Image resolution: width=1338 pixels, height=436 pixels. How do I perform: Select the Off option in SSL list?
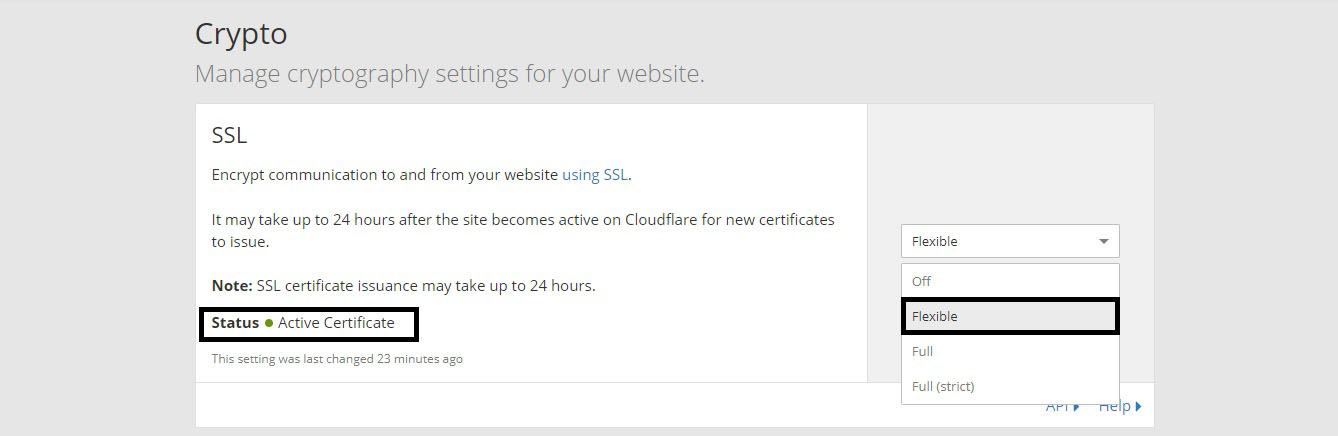[1010, 281]
